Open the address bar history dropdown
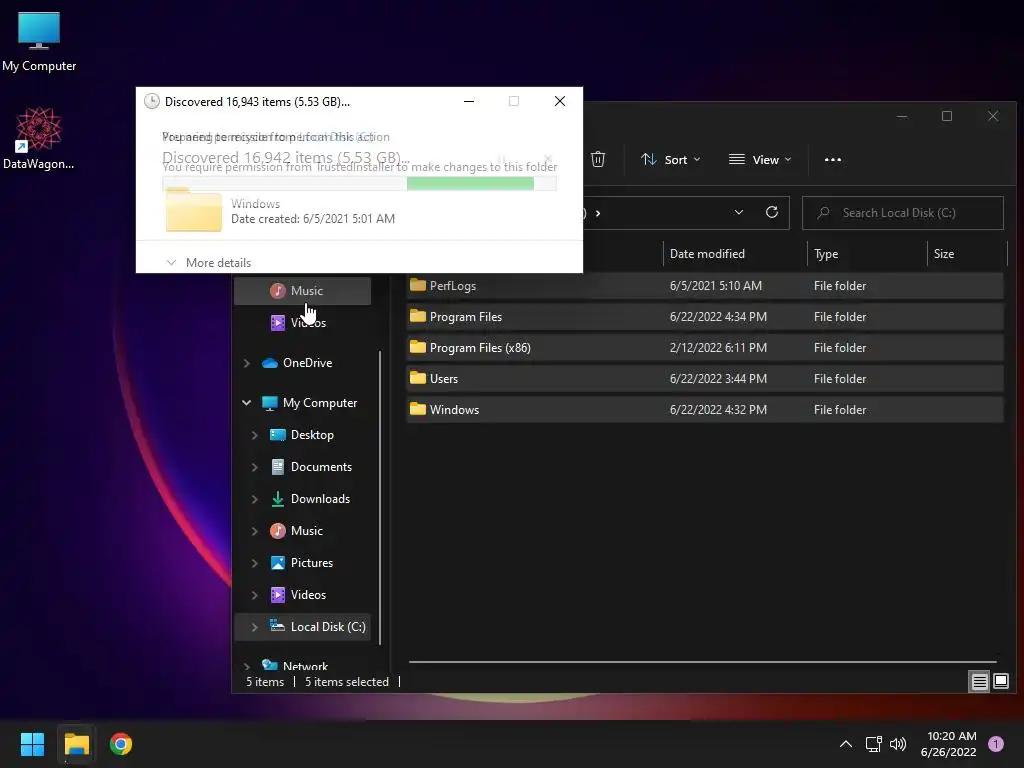Screen dimensions: 1024x768 pos(739,212)
